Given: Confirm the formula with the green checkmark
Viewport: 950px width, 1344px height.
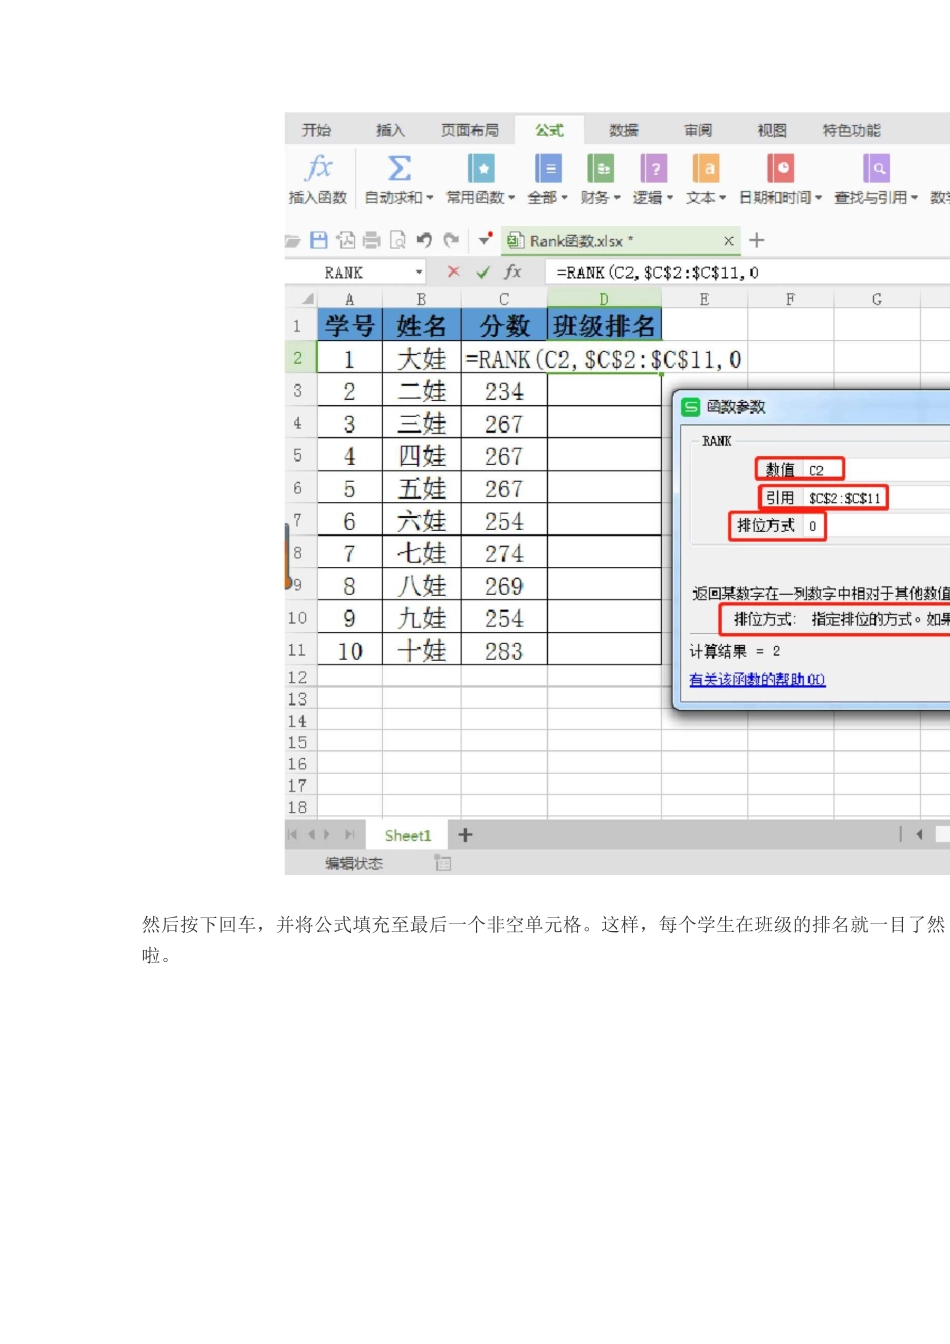Looking at the screenshot, I should (483, 272).
